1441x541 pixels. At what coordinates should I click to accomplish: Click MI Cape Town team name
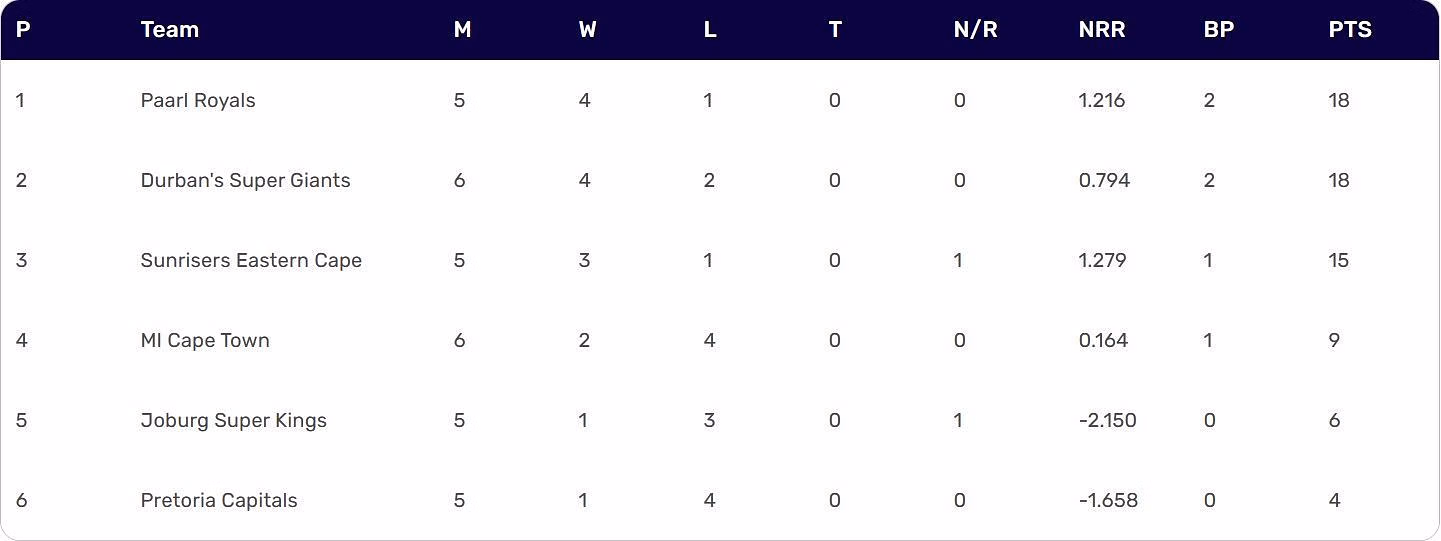pyautogui.click(x=205, y=340)
